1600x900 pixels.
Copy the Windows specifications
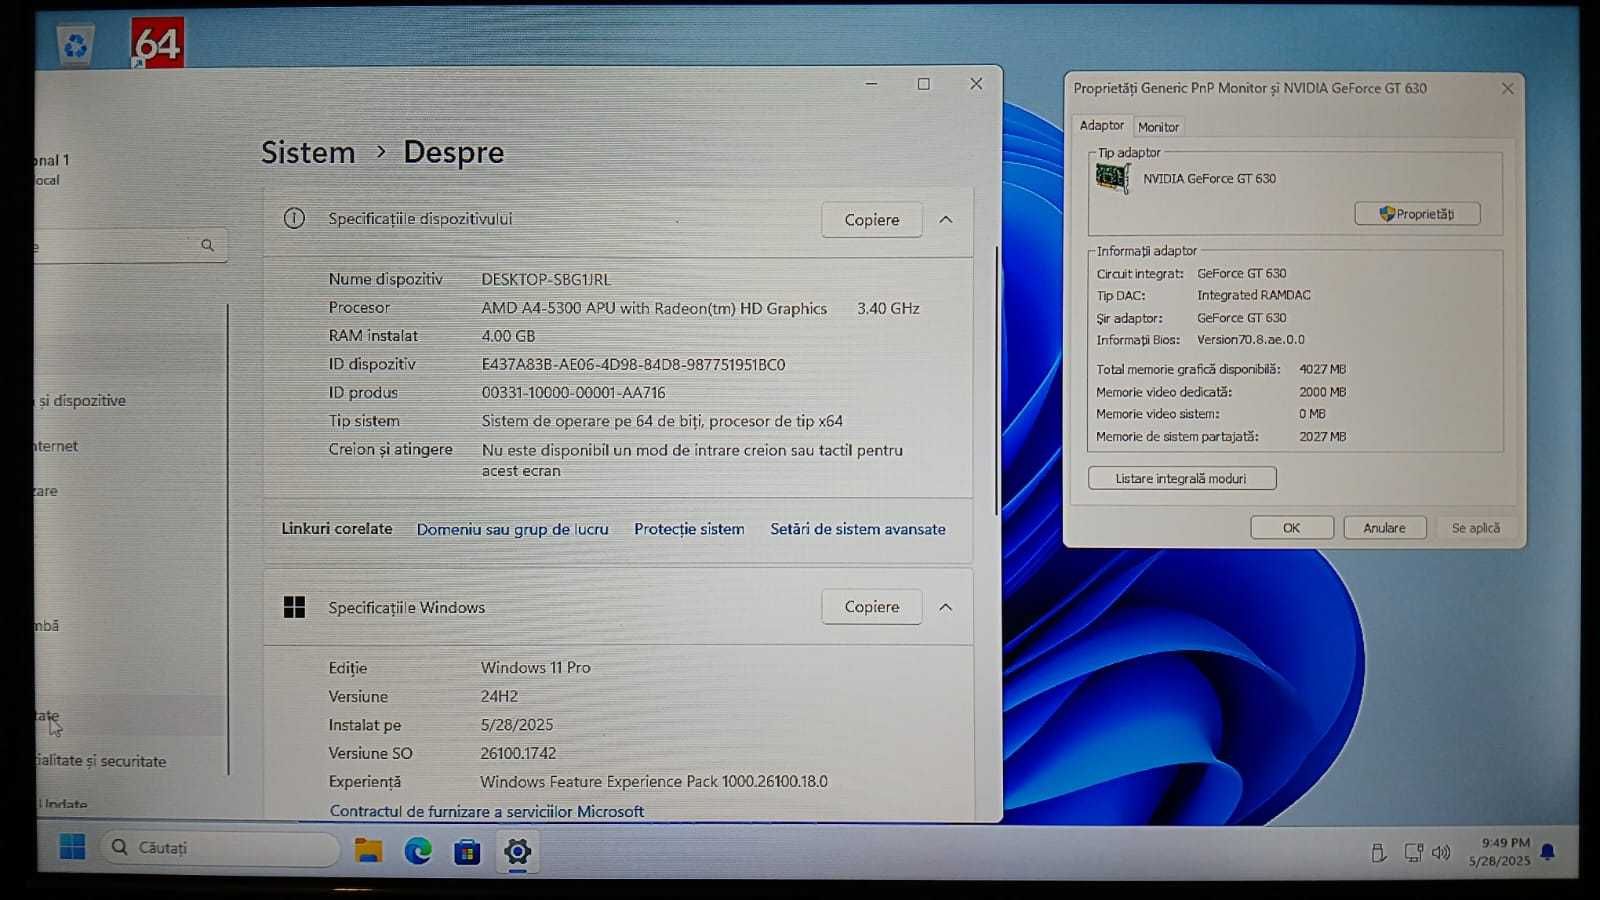(x=872, y=607)
